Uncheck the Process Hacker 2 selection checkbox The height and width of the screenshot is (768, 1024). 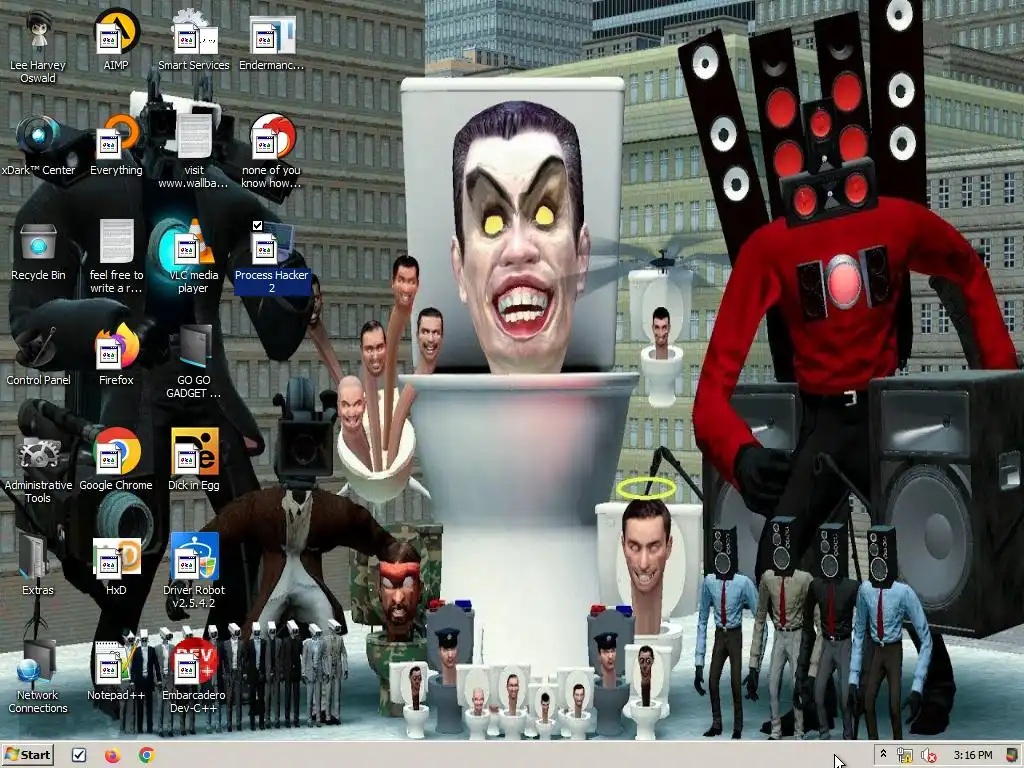coord(257,225)
